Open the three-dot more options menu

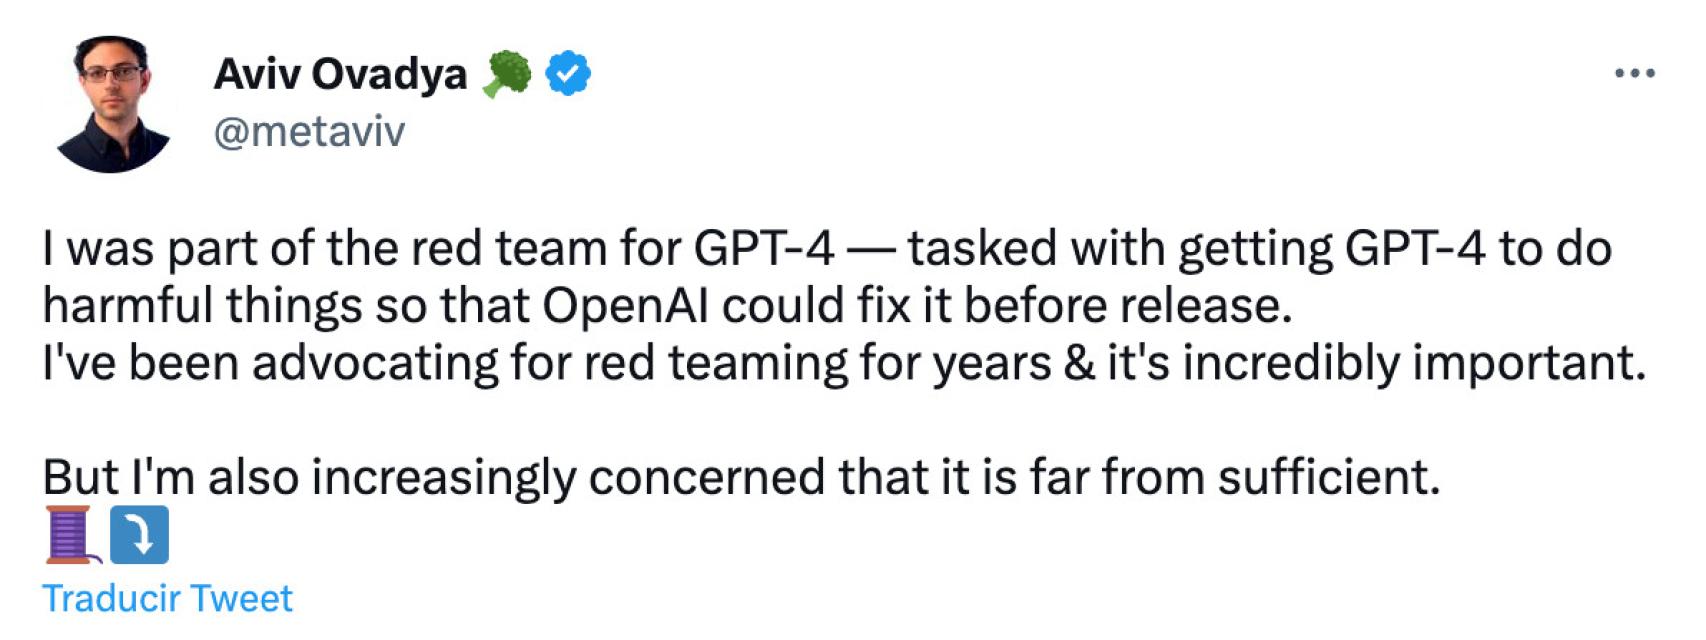(1634, 73)
